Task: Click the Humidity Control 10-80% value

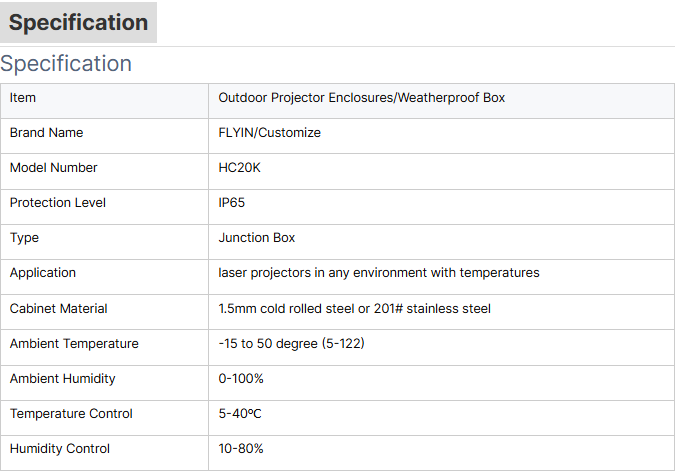Action: [241, 448]
